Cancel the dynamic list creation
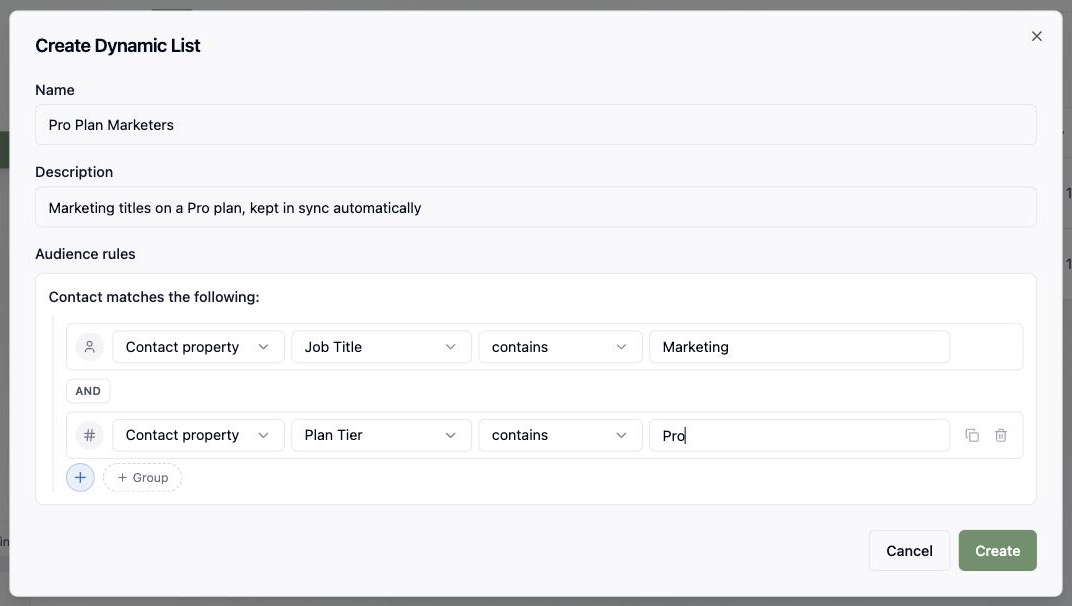 tap(909, 551)
